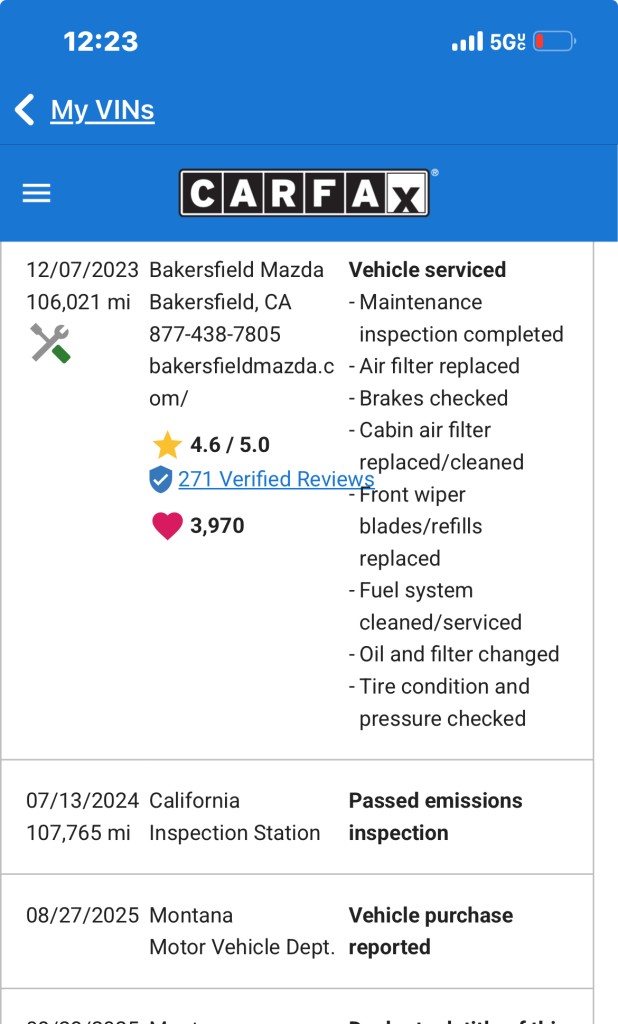Open the hamburger menu

(36, 193)
